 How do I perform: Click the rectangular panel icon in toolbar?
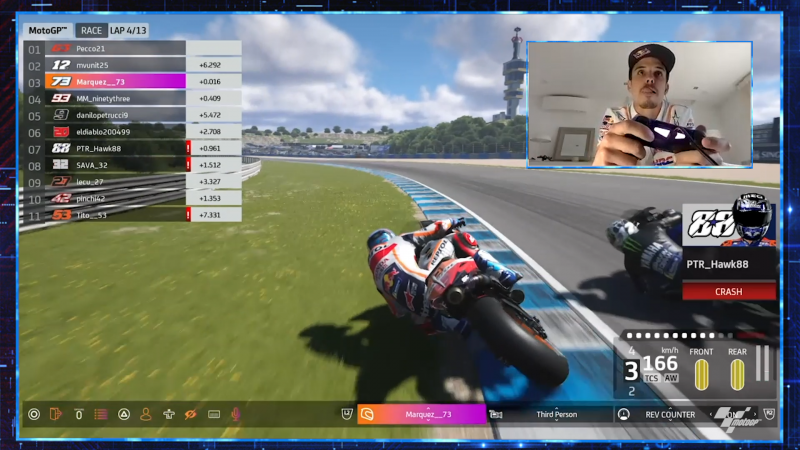click(214, 414)
